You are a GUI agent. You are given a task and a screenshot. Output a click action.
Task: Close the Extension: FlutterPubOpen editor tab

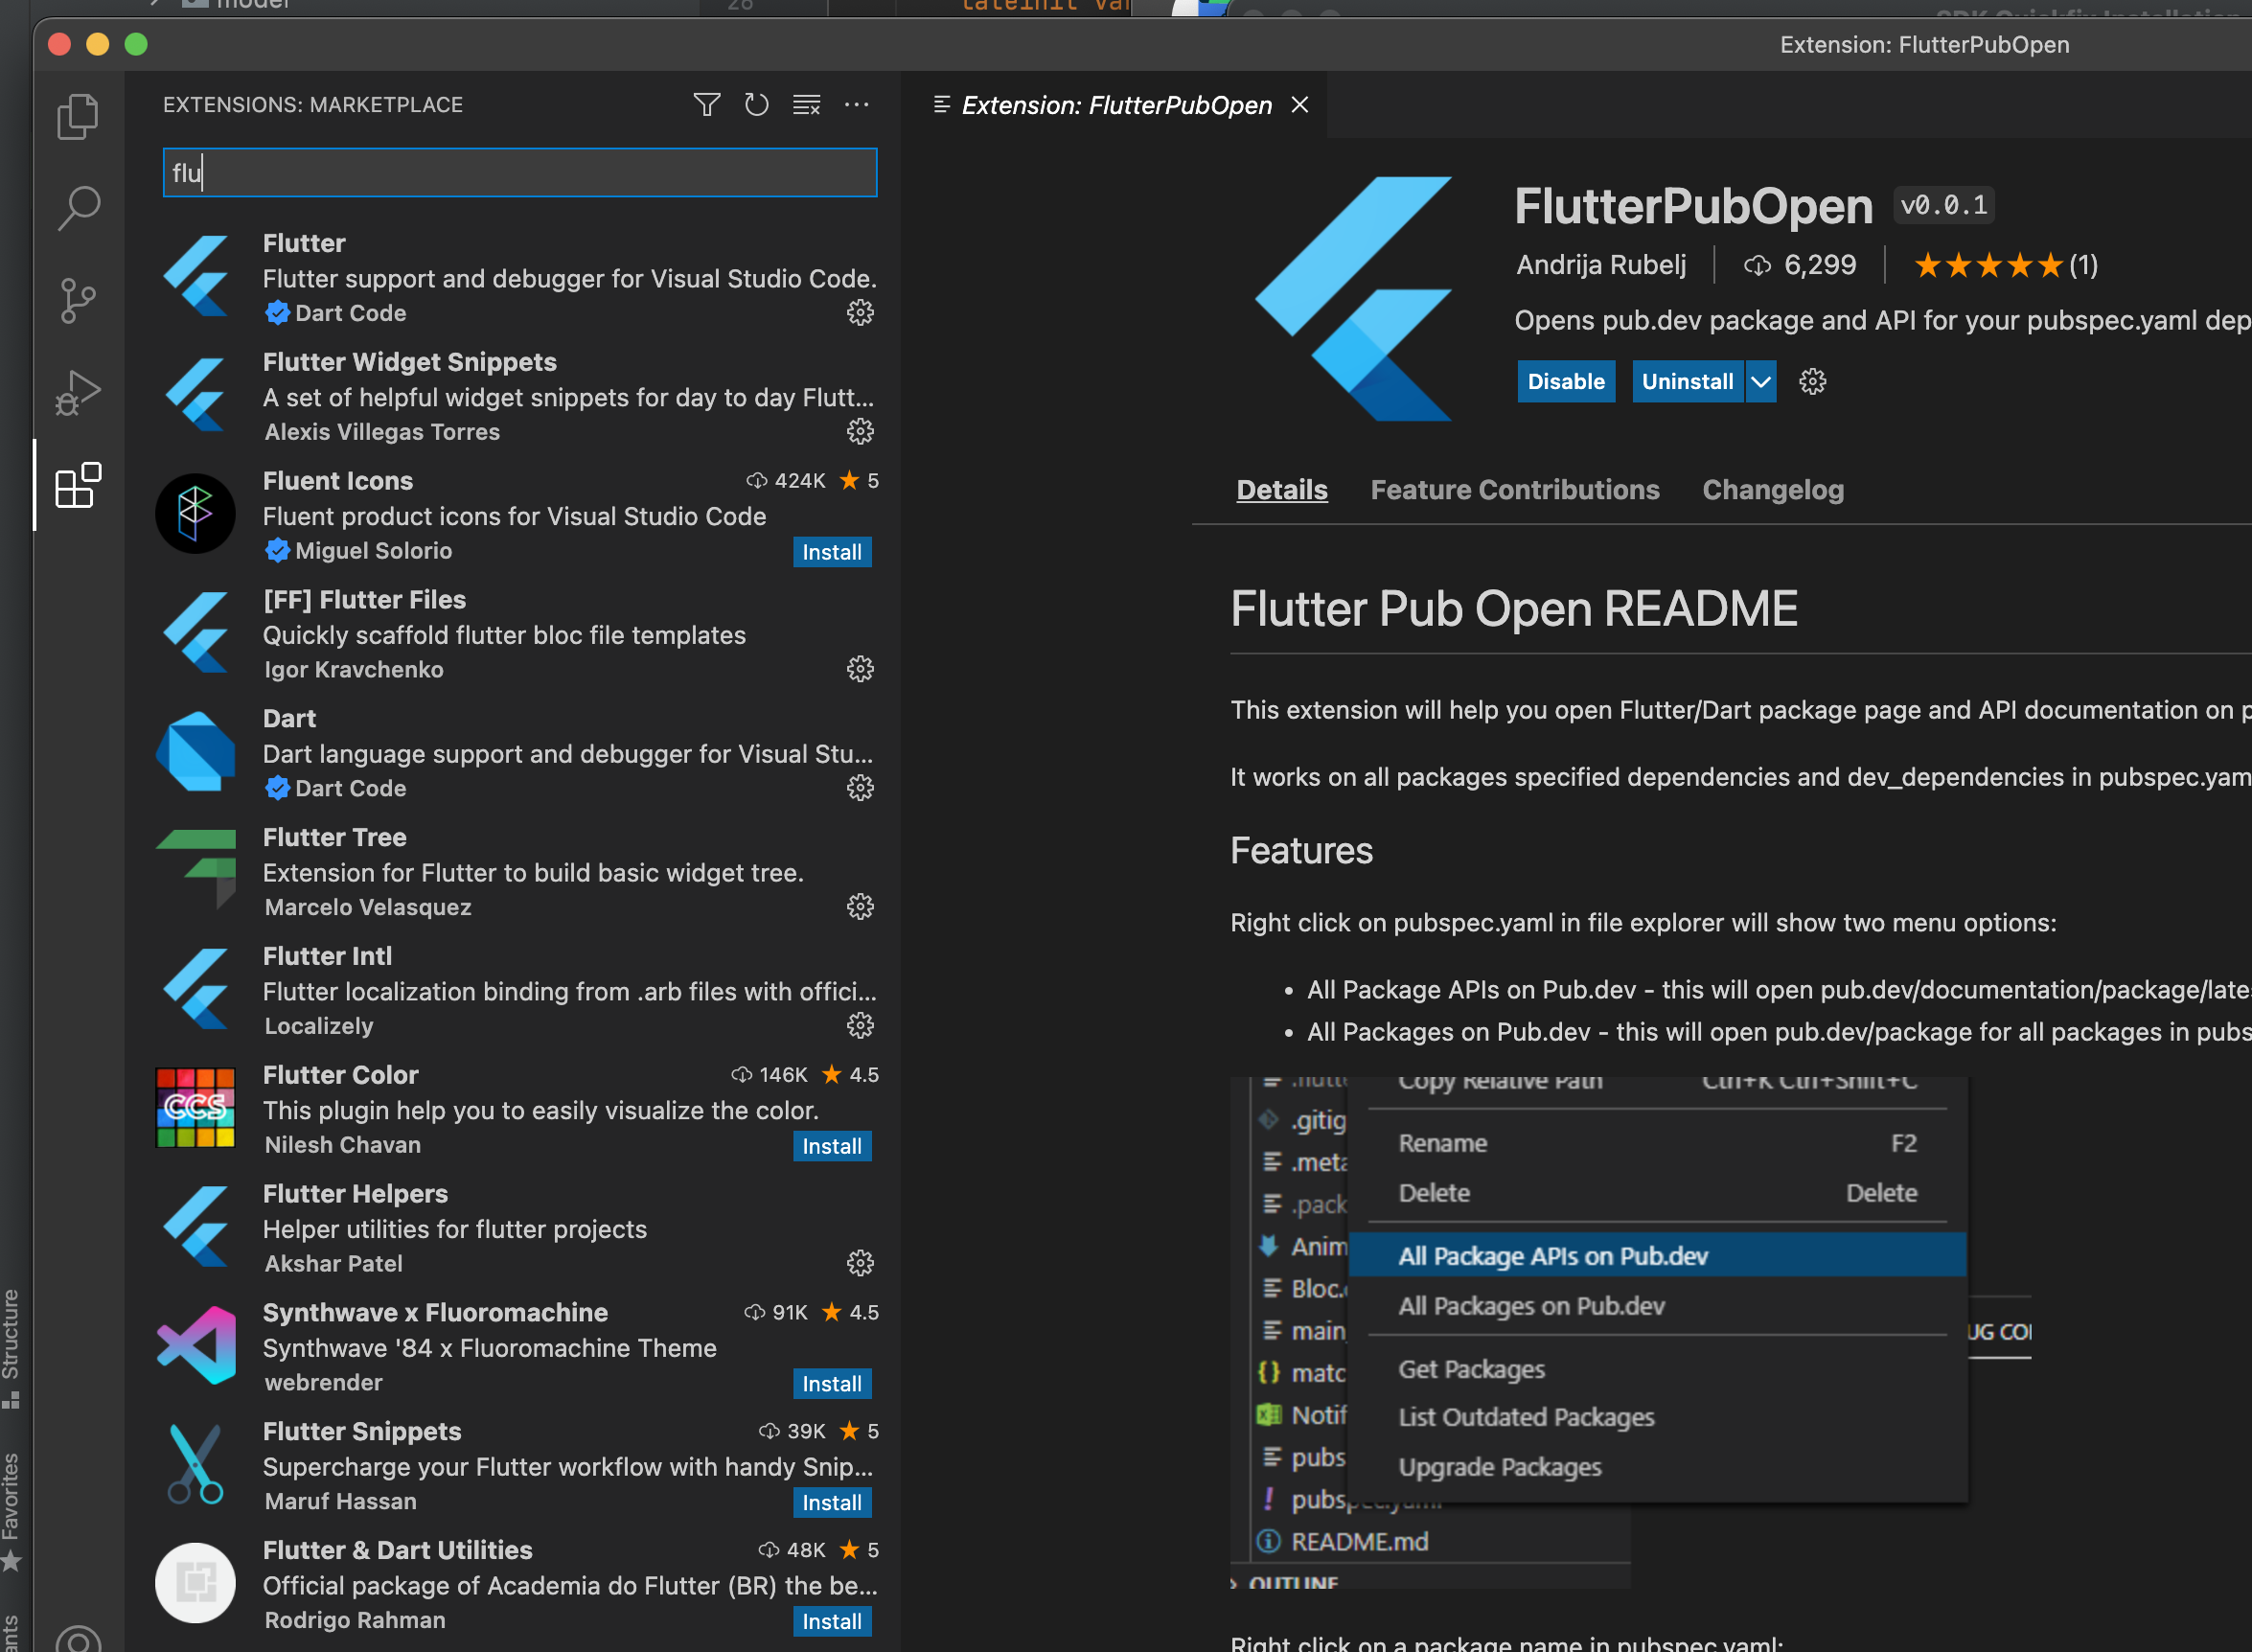point(1299,105)
